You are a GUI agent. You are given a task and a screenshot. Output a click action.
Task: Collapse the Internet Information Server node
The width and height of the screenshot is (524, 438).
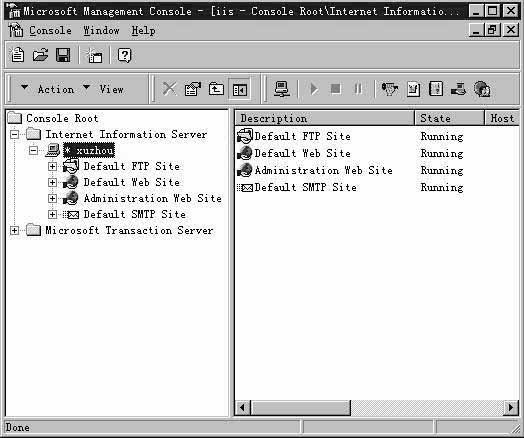(x=14, y=134)
